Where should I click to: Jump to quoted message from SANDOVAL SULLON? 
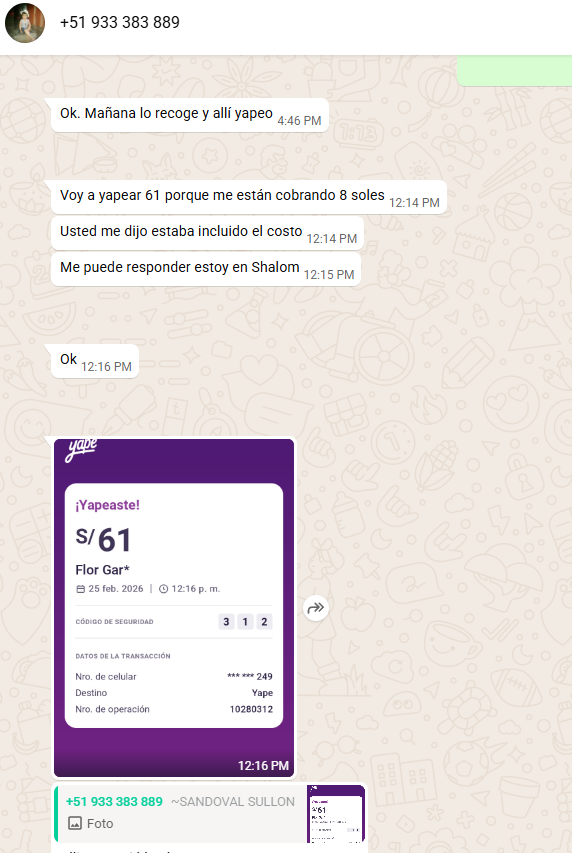click(x=210, y=813)
